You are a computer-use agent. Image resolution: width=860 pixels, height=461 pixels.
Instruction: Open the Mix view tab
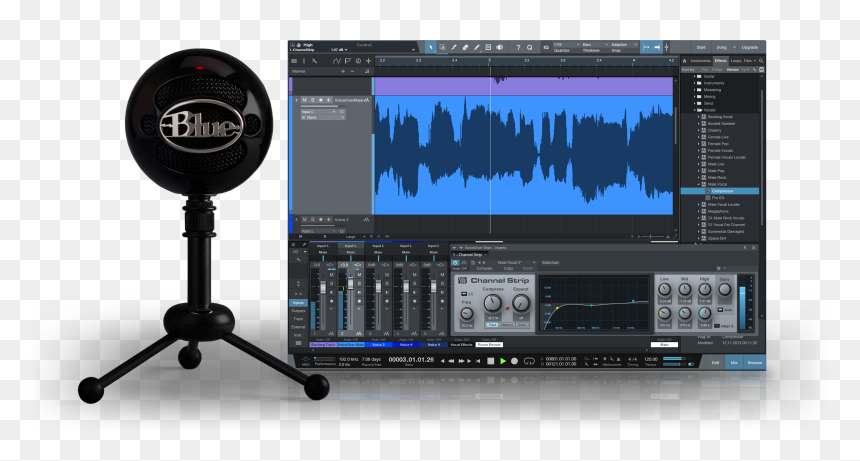734,363
